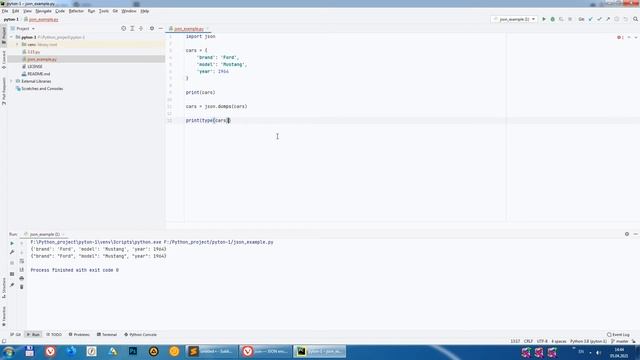Open Search Everywhere magnifier icon
Screen dimensions: 640x360
coord(636,19)
